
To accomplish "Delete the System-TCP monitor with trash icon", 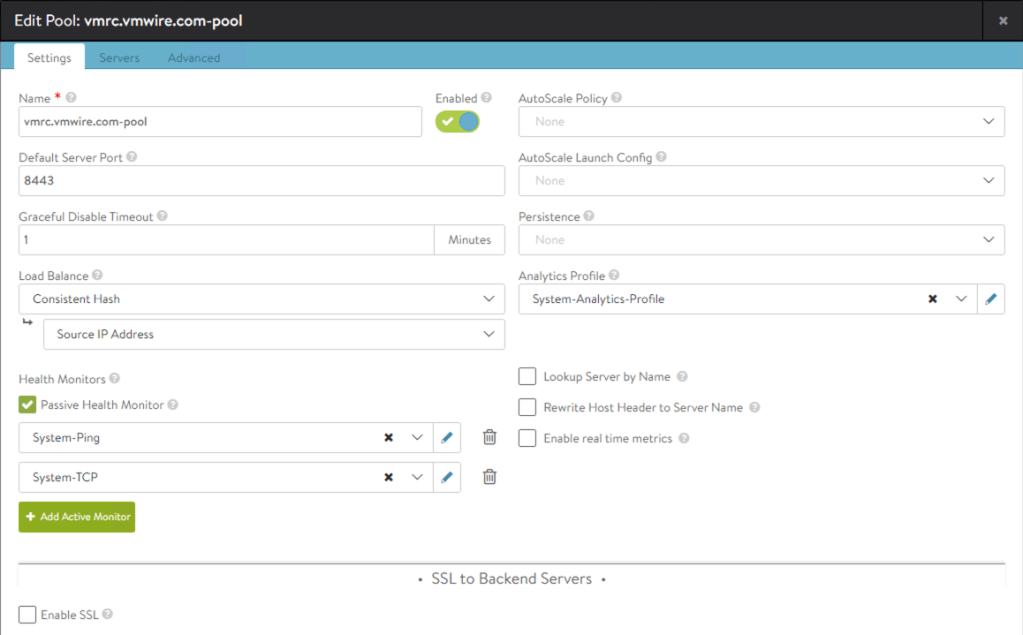I will [489, 477].
